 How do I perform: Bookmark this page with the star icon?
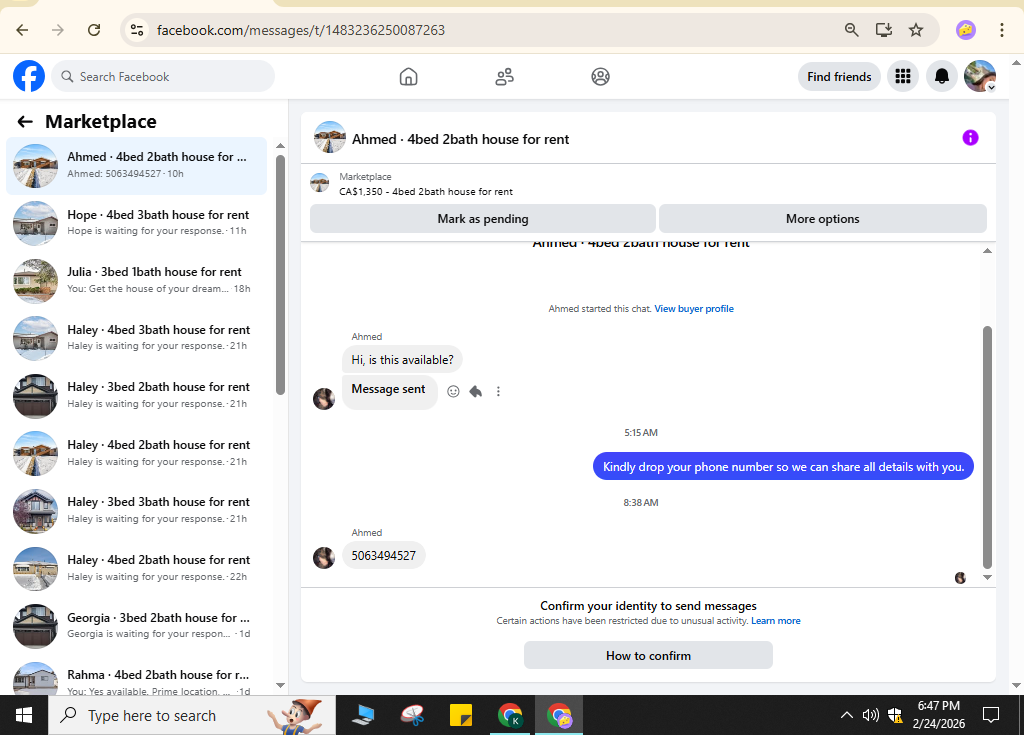pos(916,30)
